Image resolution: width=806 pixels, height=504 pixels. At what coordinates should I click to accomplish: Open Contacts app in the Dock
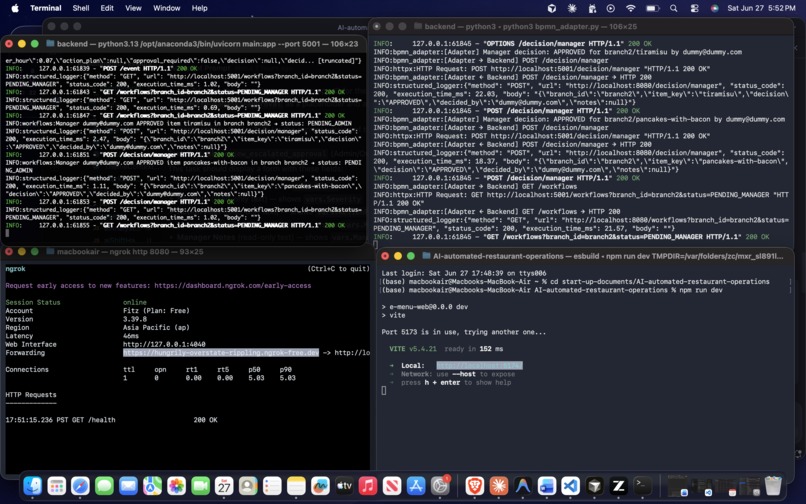pyautogui.click(x=248, y=485)
